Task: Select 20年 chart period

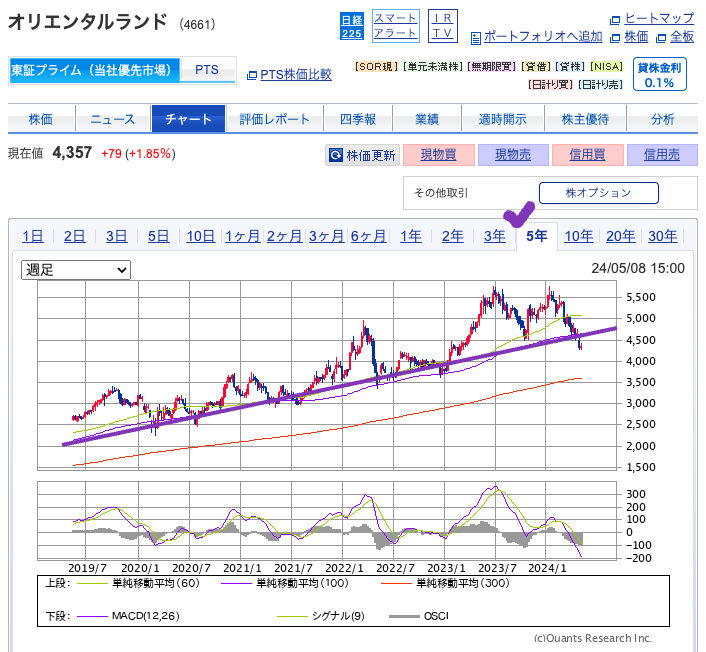Action: tap(620, 236)
